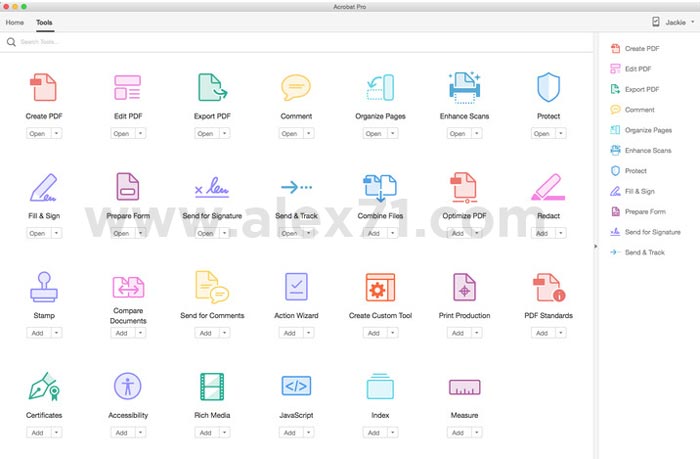Click the Optimize PDF icon
The height and width of the screenshot is (459, 700).
pos(464,188)
